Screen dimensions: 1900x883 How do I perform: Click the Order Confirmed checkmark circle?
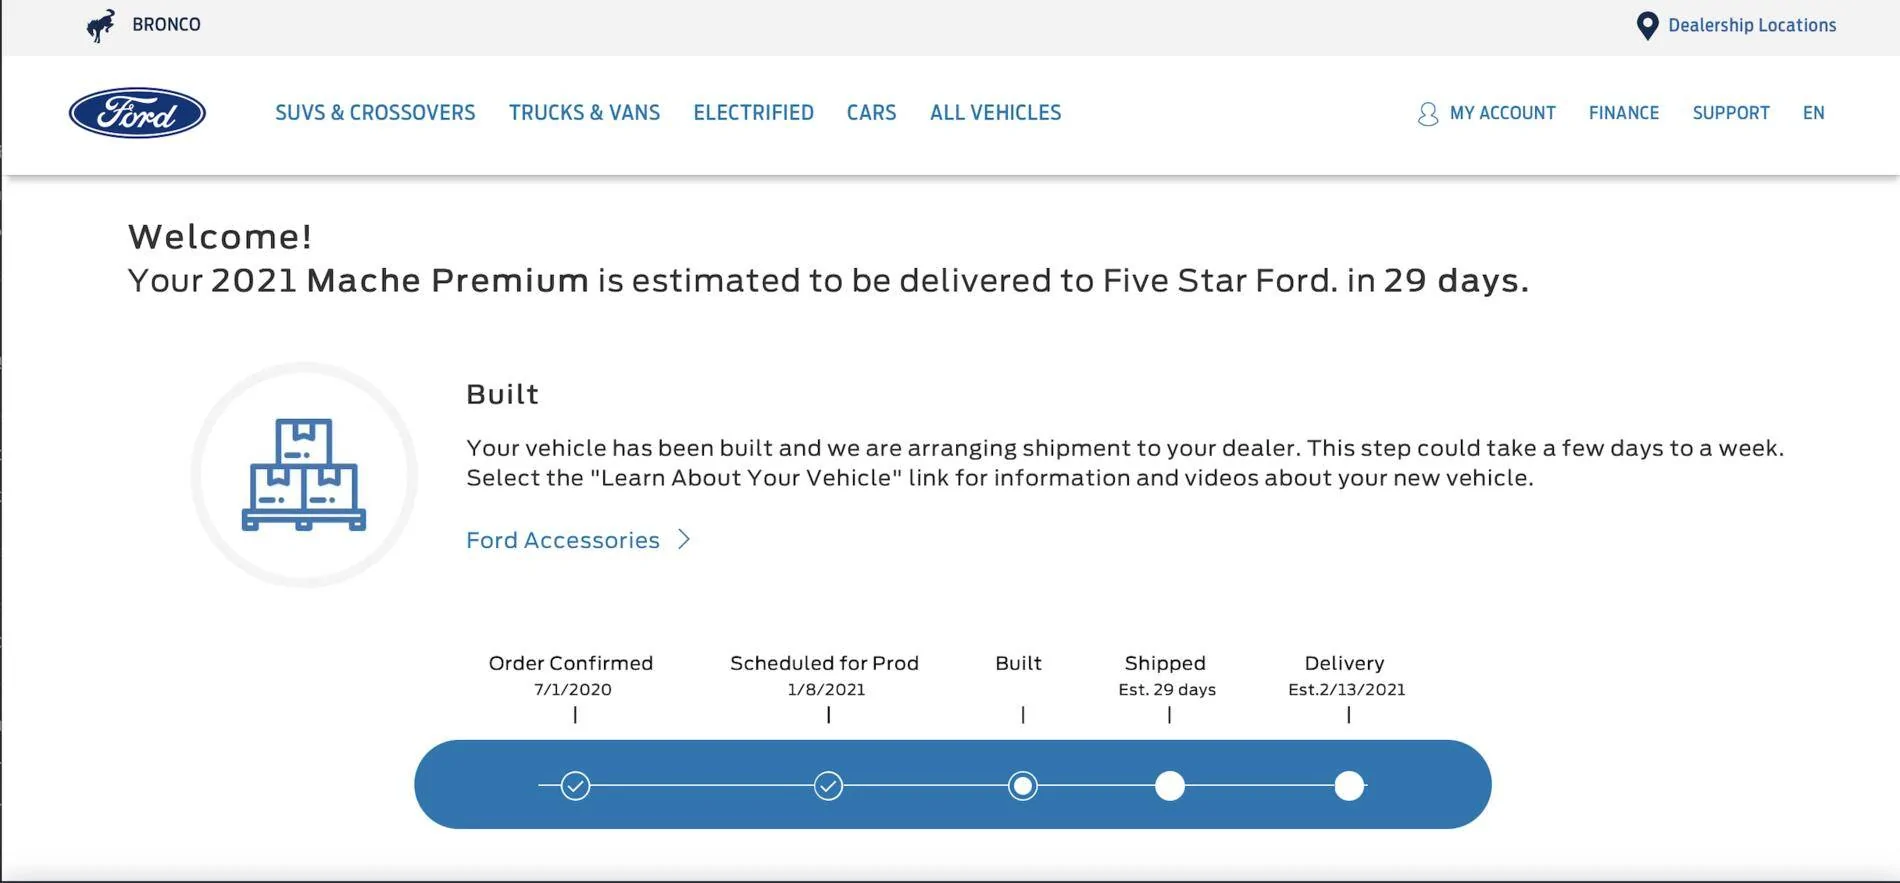(x=575, y=786)
